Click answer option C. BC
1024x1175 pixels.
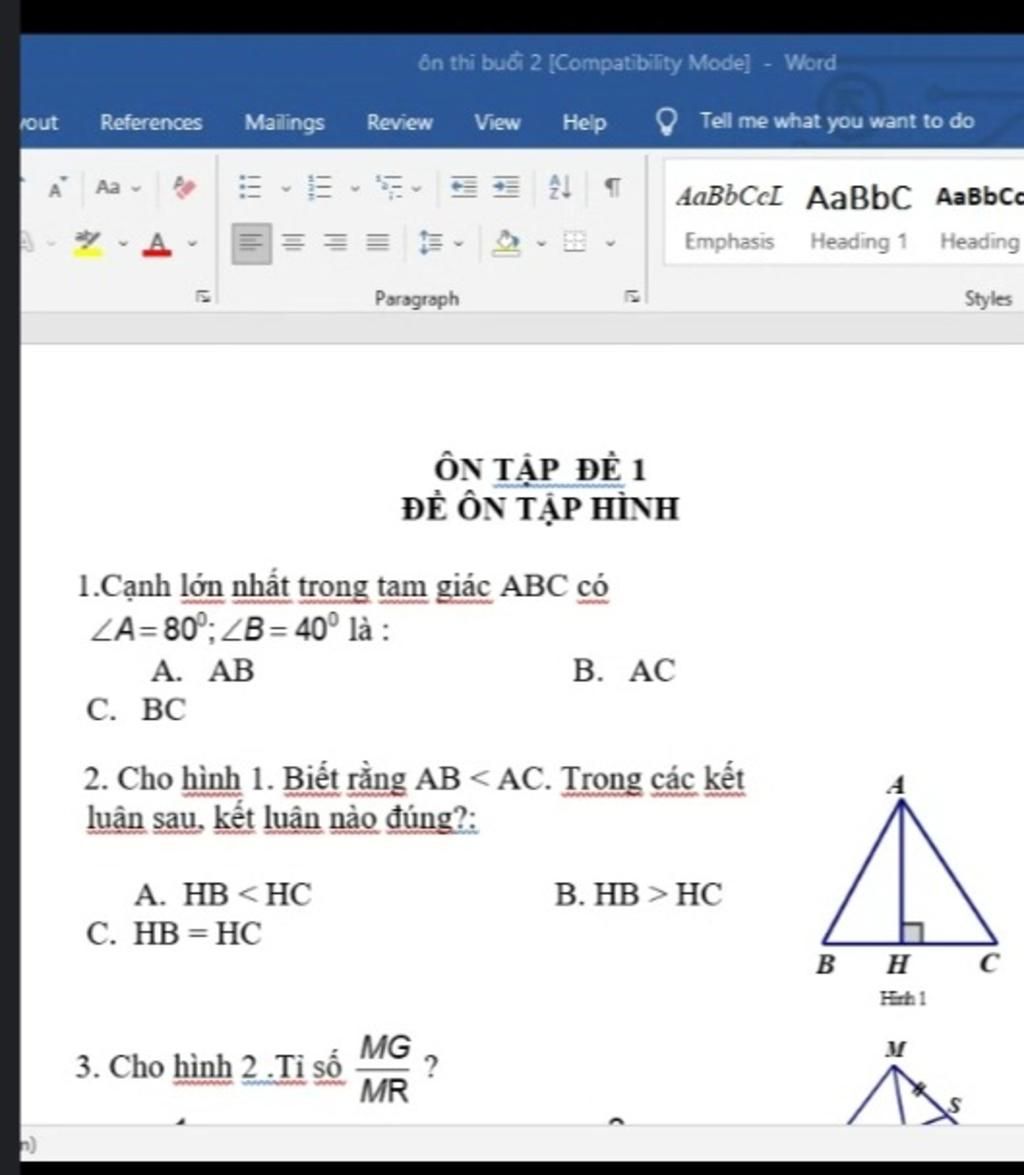pos(136,710)
